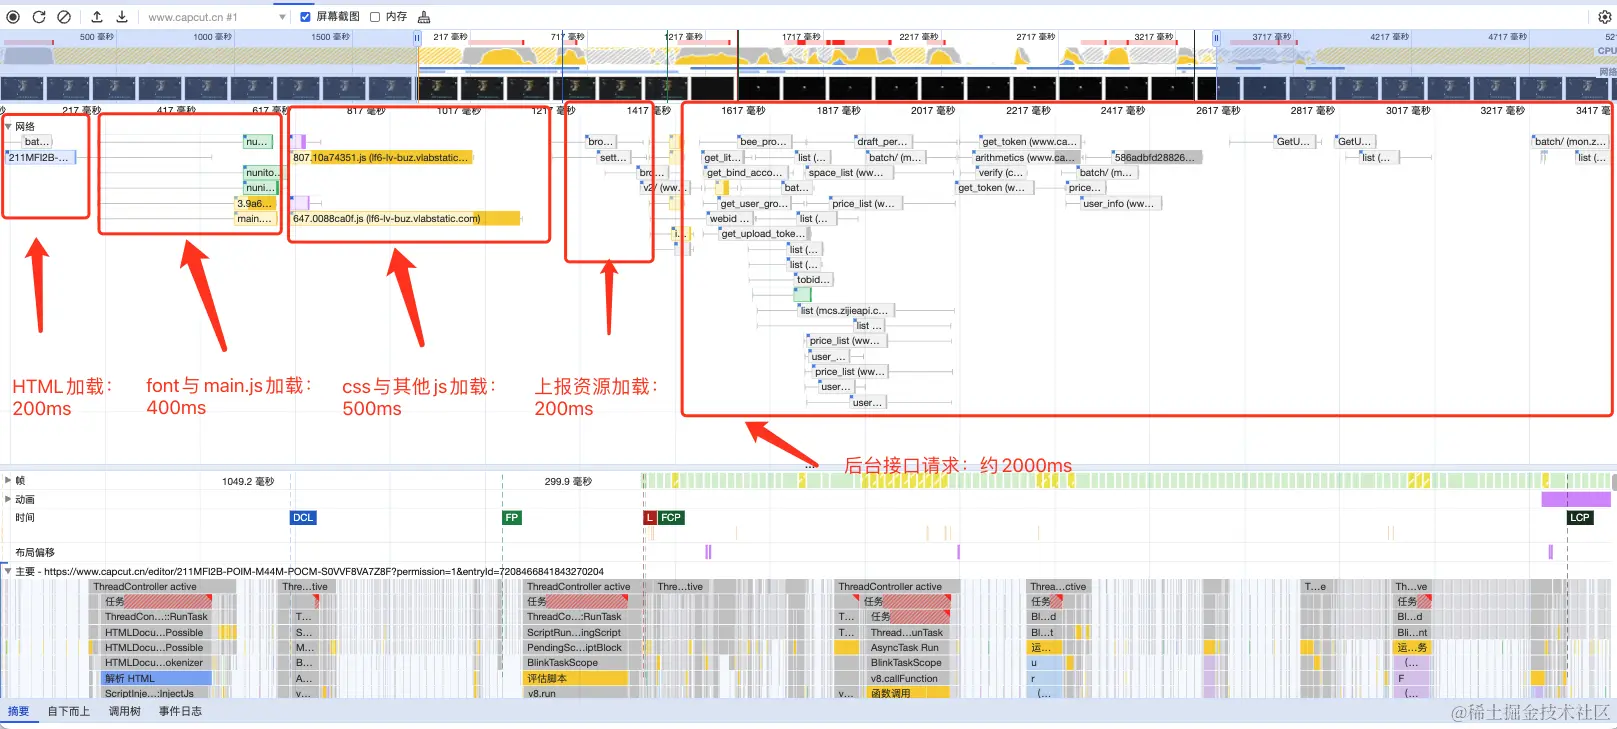Image resolution: width=1617 pixels, height=729 pixels.
Task: Select the PendingSc...iptBlock flame event
Action: [576, 648]
